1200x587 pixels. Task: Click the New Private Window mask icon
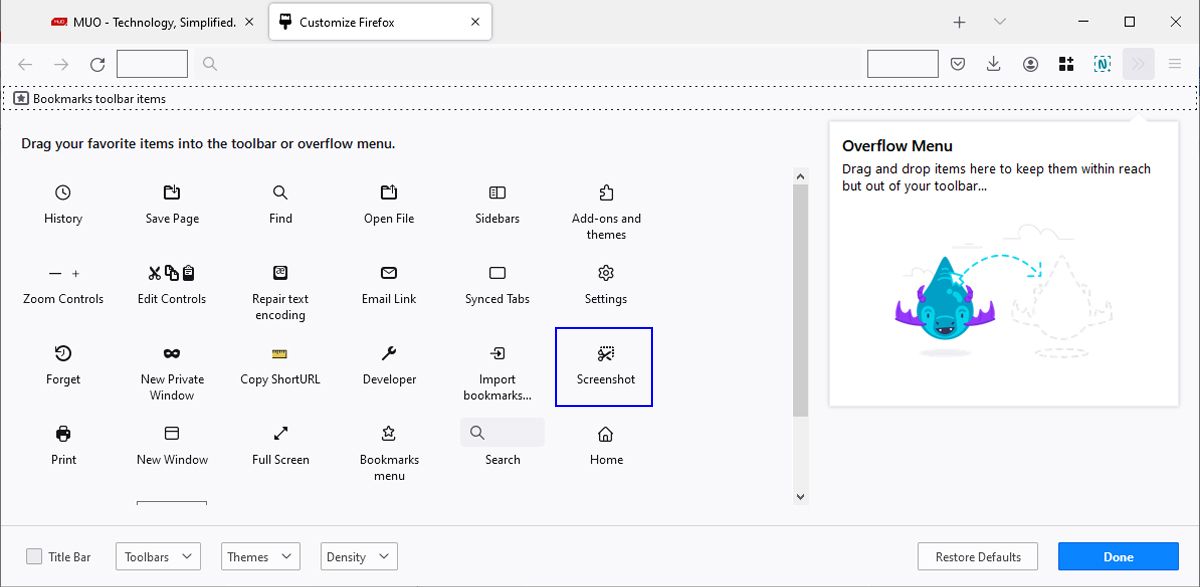172,353
